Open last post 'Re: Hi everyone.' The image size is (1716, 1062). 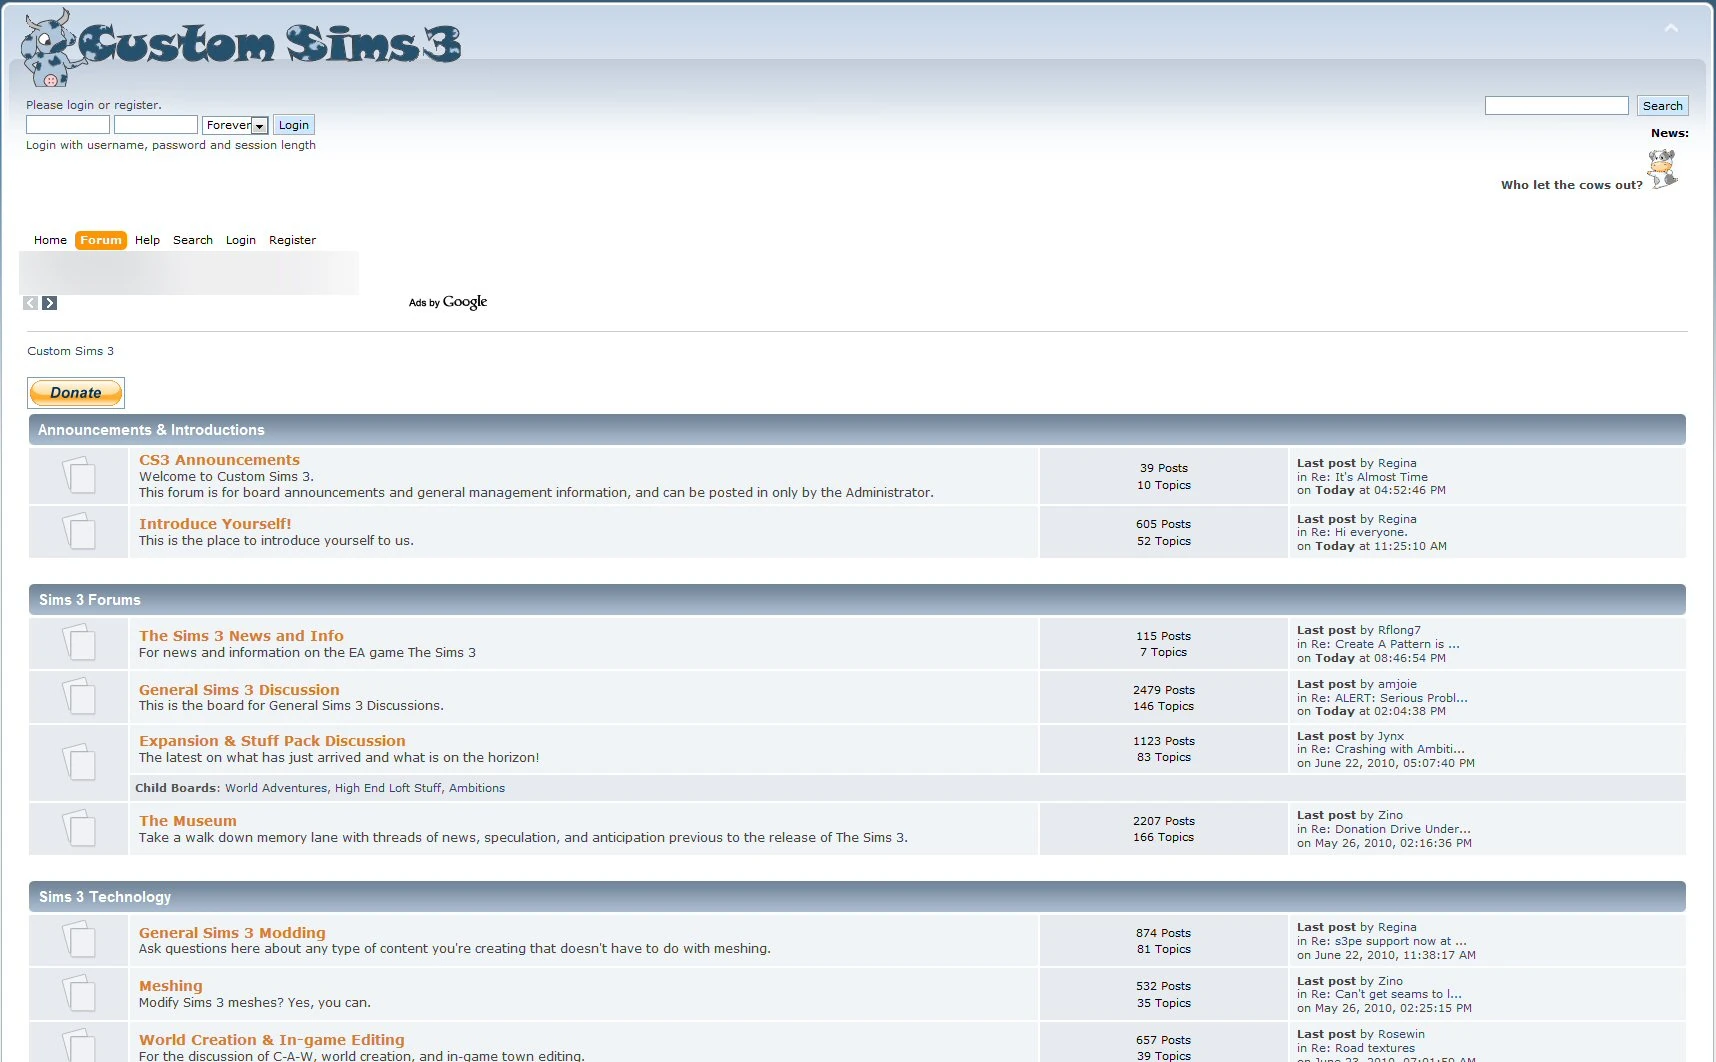(x=1359, y=532)
